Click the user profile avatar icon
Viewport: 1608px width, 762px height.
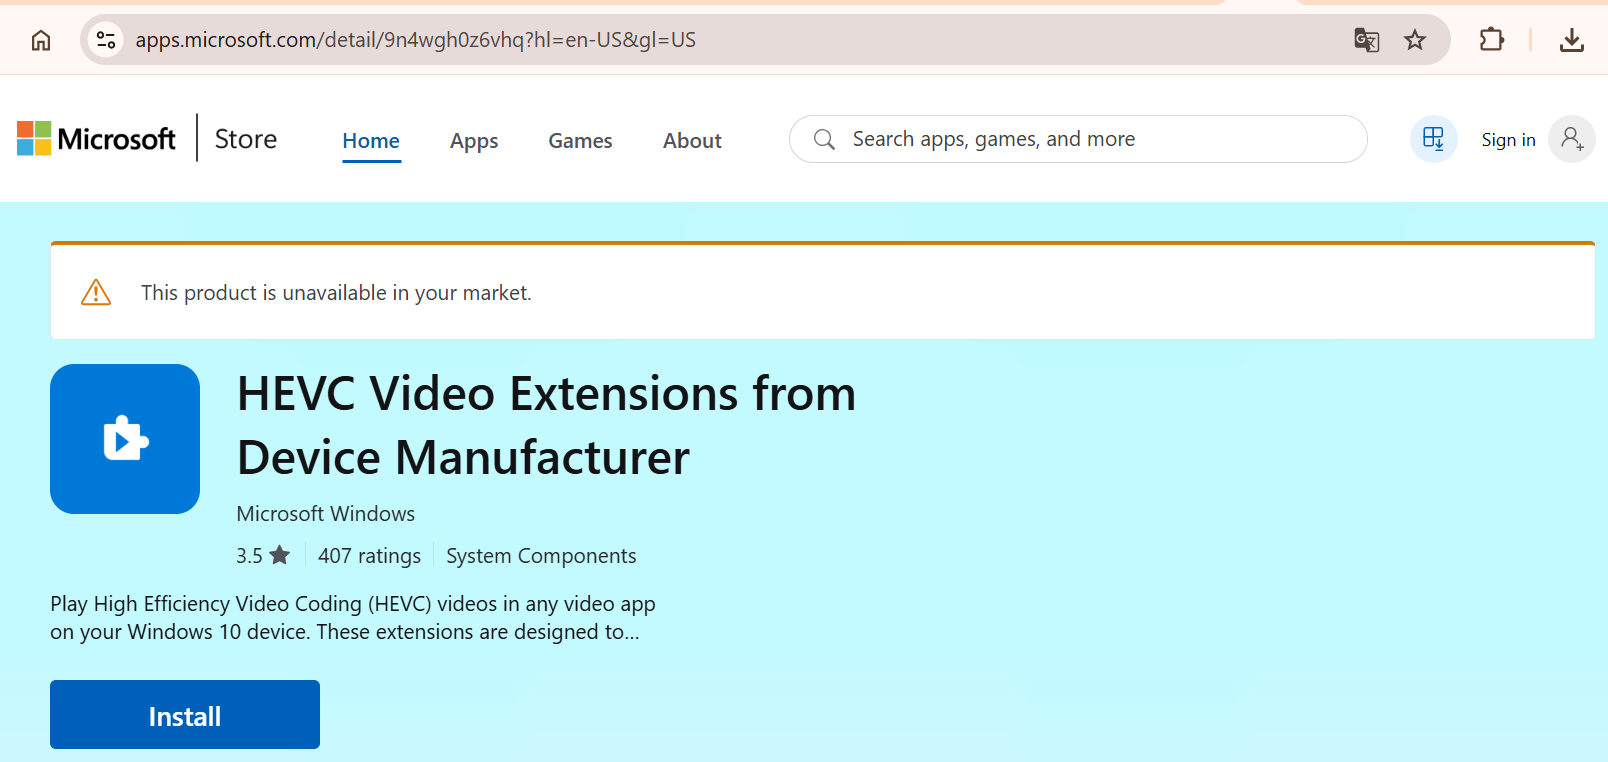[x=1571, y=139]
